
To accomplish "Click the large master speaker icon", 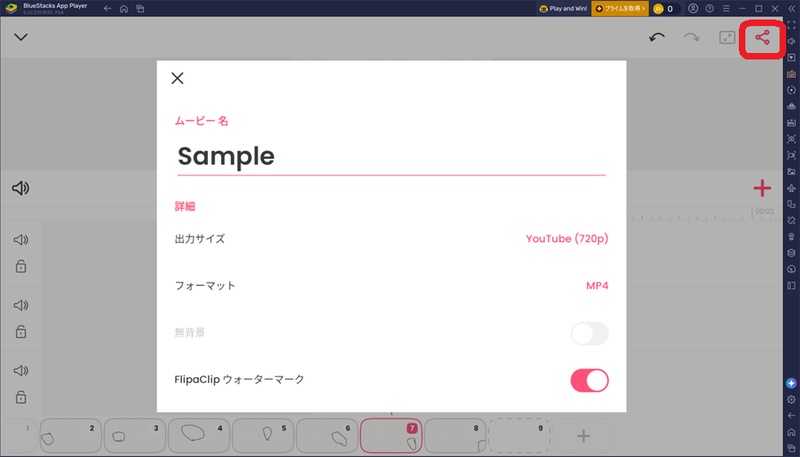I will click(21, 188).
